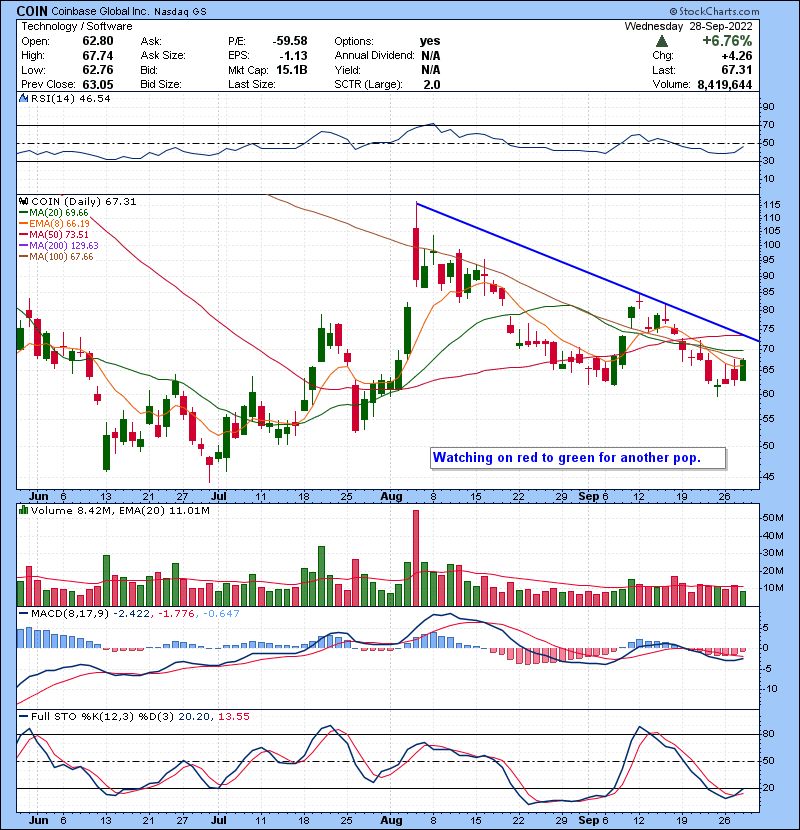Click the purple MA(200) legend line marker
This screenshot has height=830, width=800.
point(23,246)
